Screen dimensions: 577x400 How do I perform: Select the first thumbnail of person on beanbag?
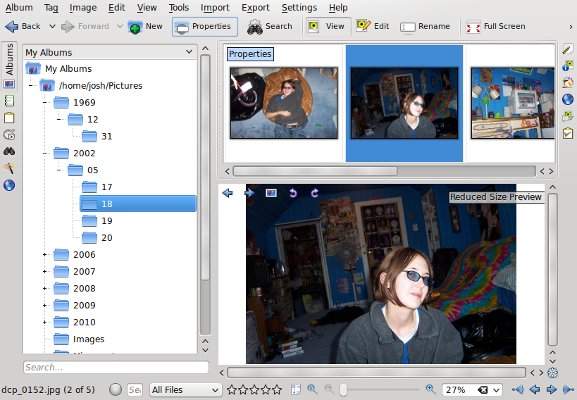(x=284, y=103)
